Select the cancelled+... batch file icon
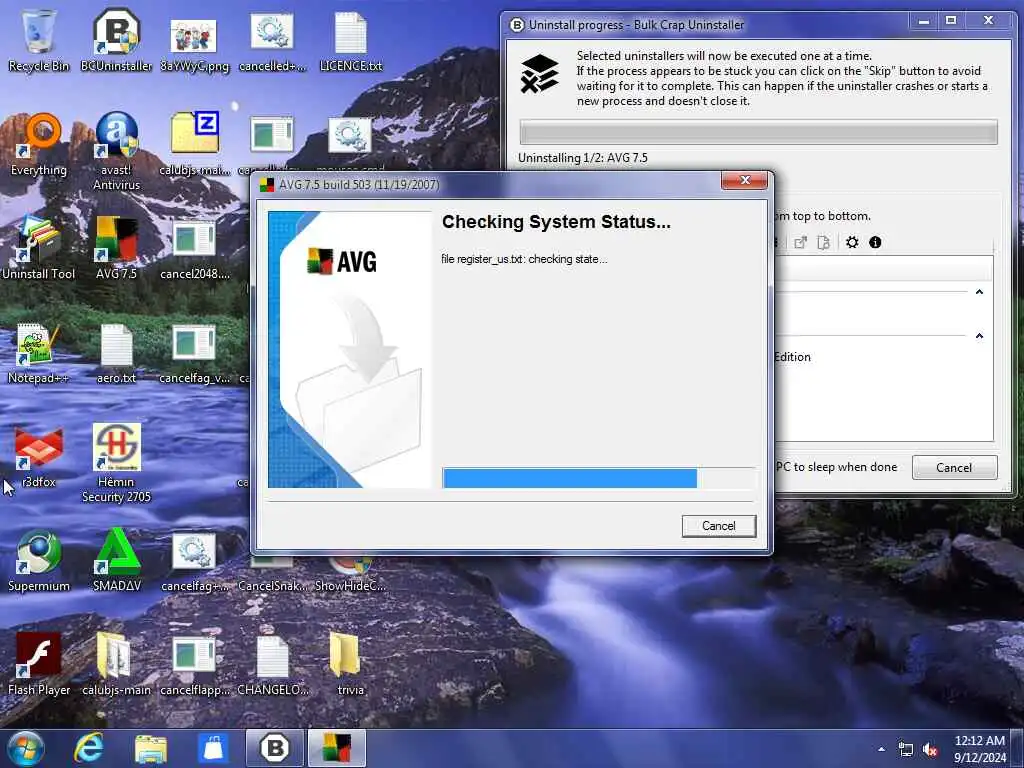This screenshot has width=1024, height=768. click(x=272, y=40)
